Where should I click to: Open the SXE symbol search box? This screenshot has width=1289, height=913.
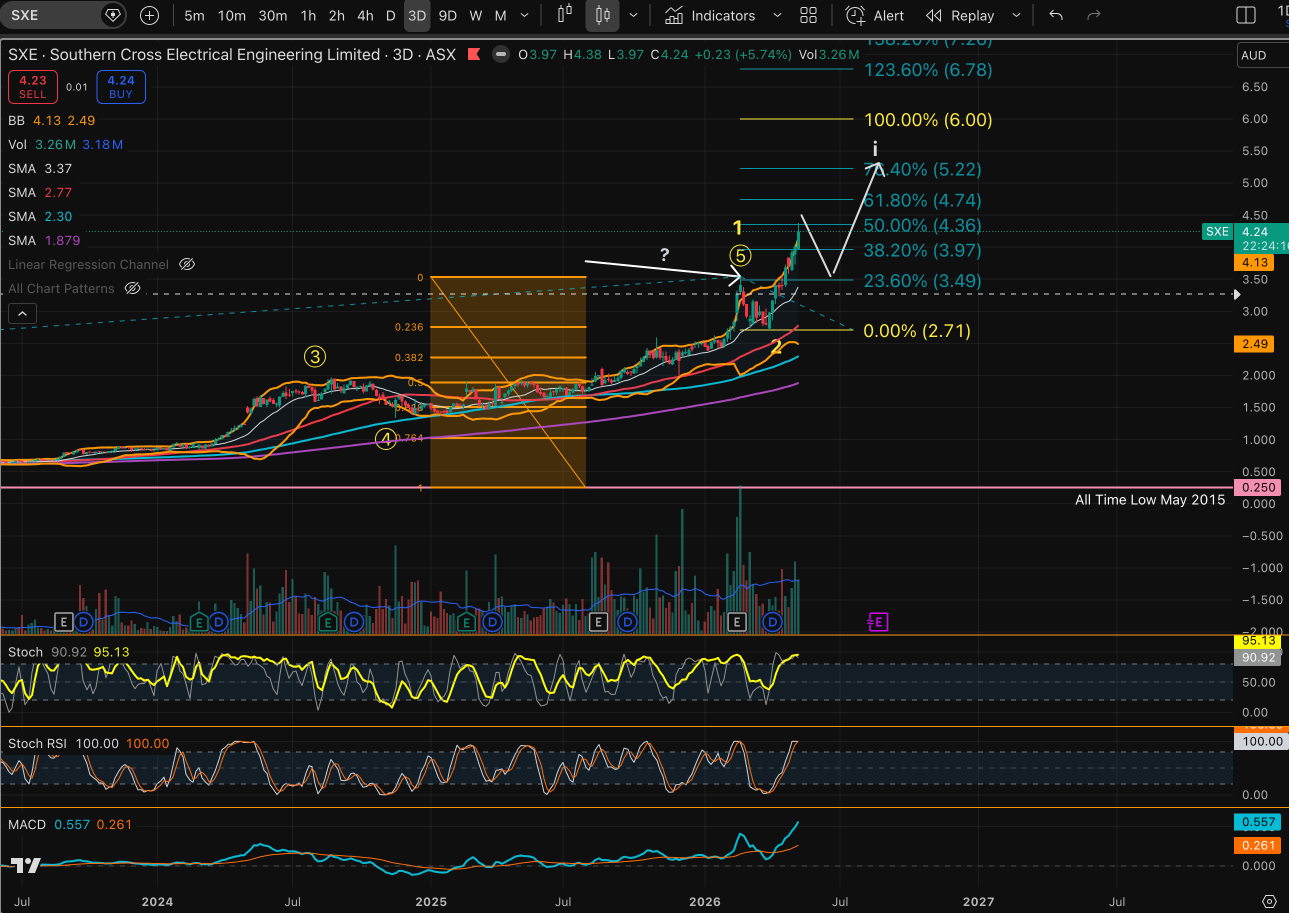coord(65,15)
